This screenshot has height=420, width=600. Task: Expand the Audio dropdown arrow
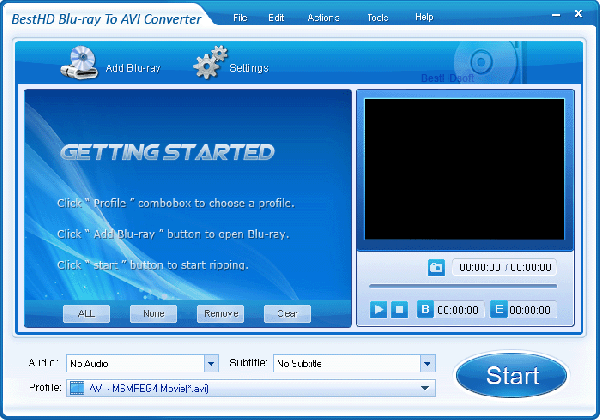[x=211, y=363]
